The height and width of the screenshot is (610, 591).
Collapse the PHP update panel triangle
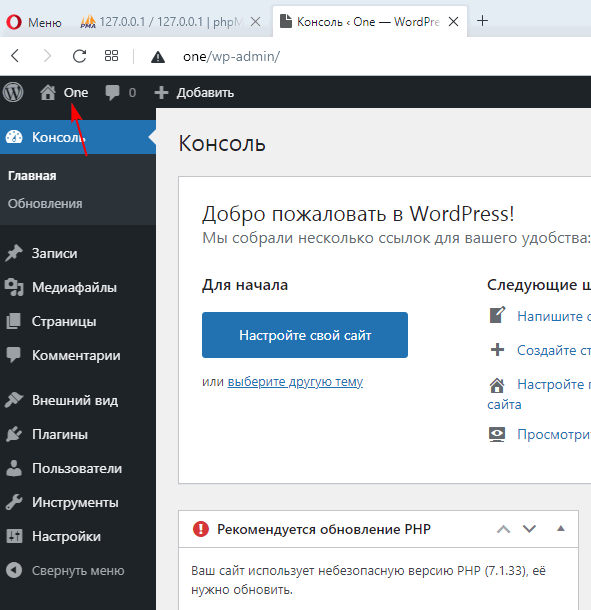click(x=561, y=528)
